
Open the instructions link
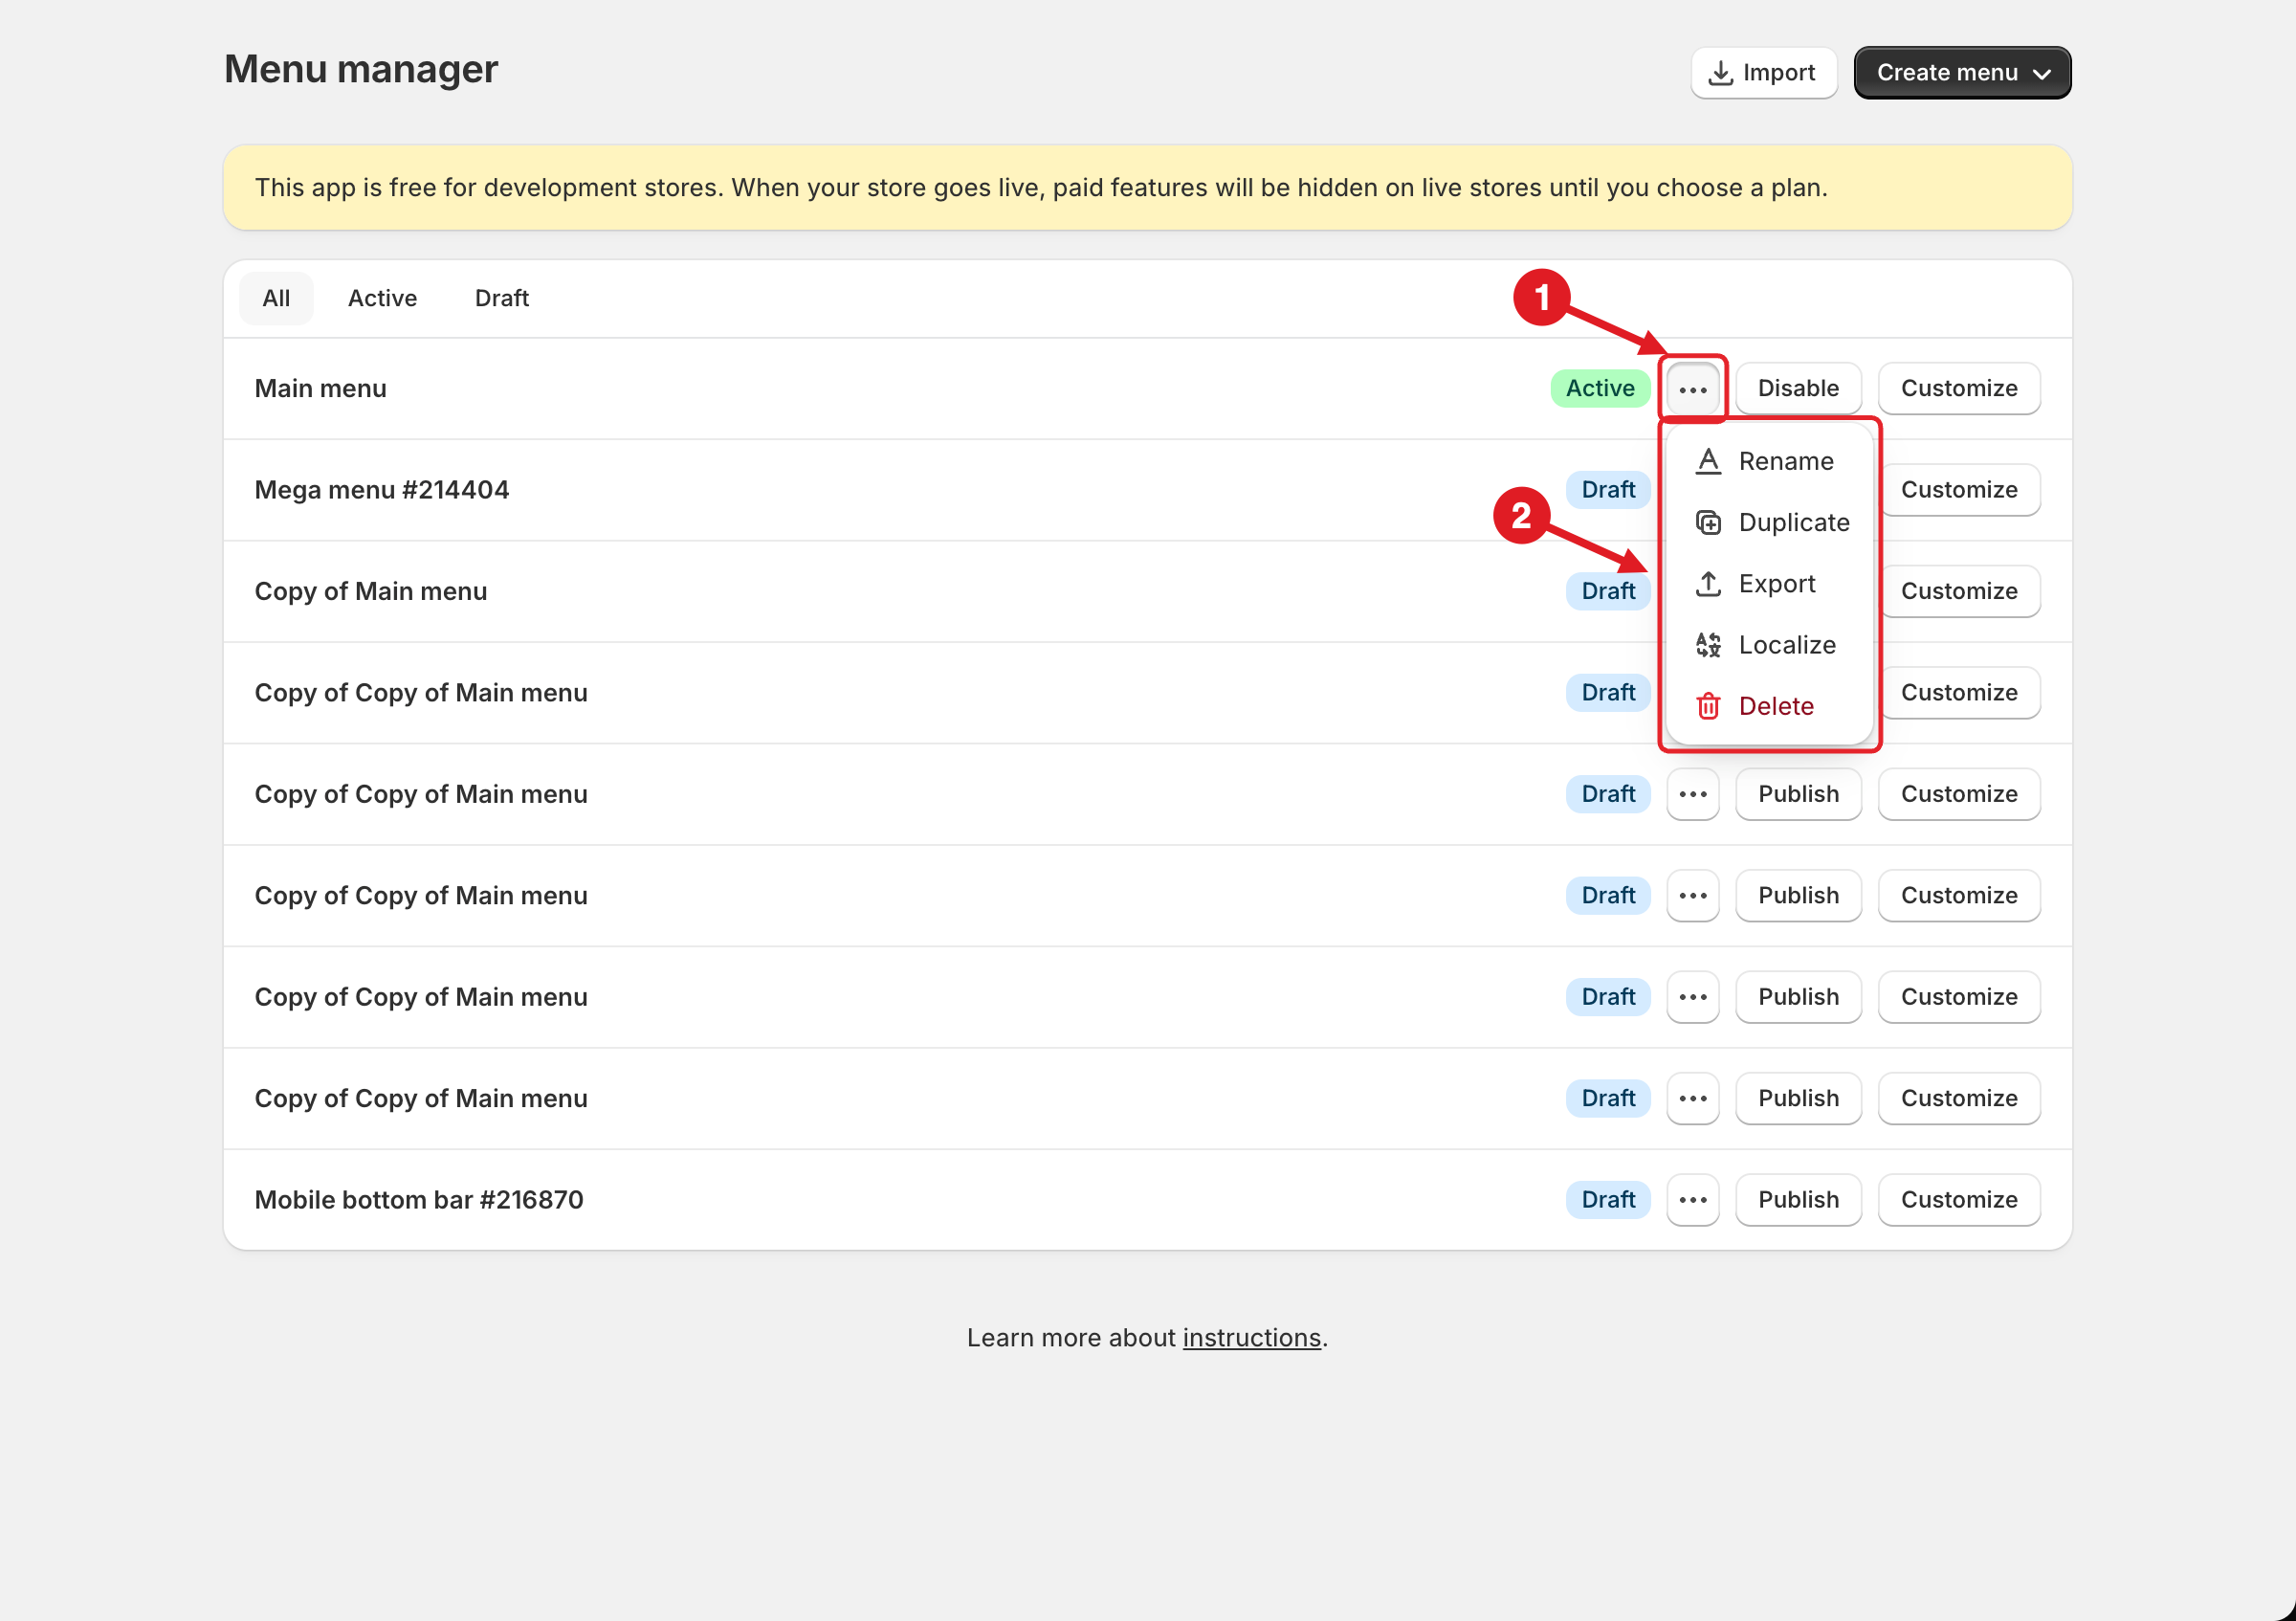point(1252,1338)
